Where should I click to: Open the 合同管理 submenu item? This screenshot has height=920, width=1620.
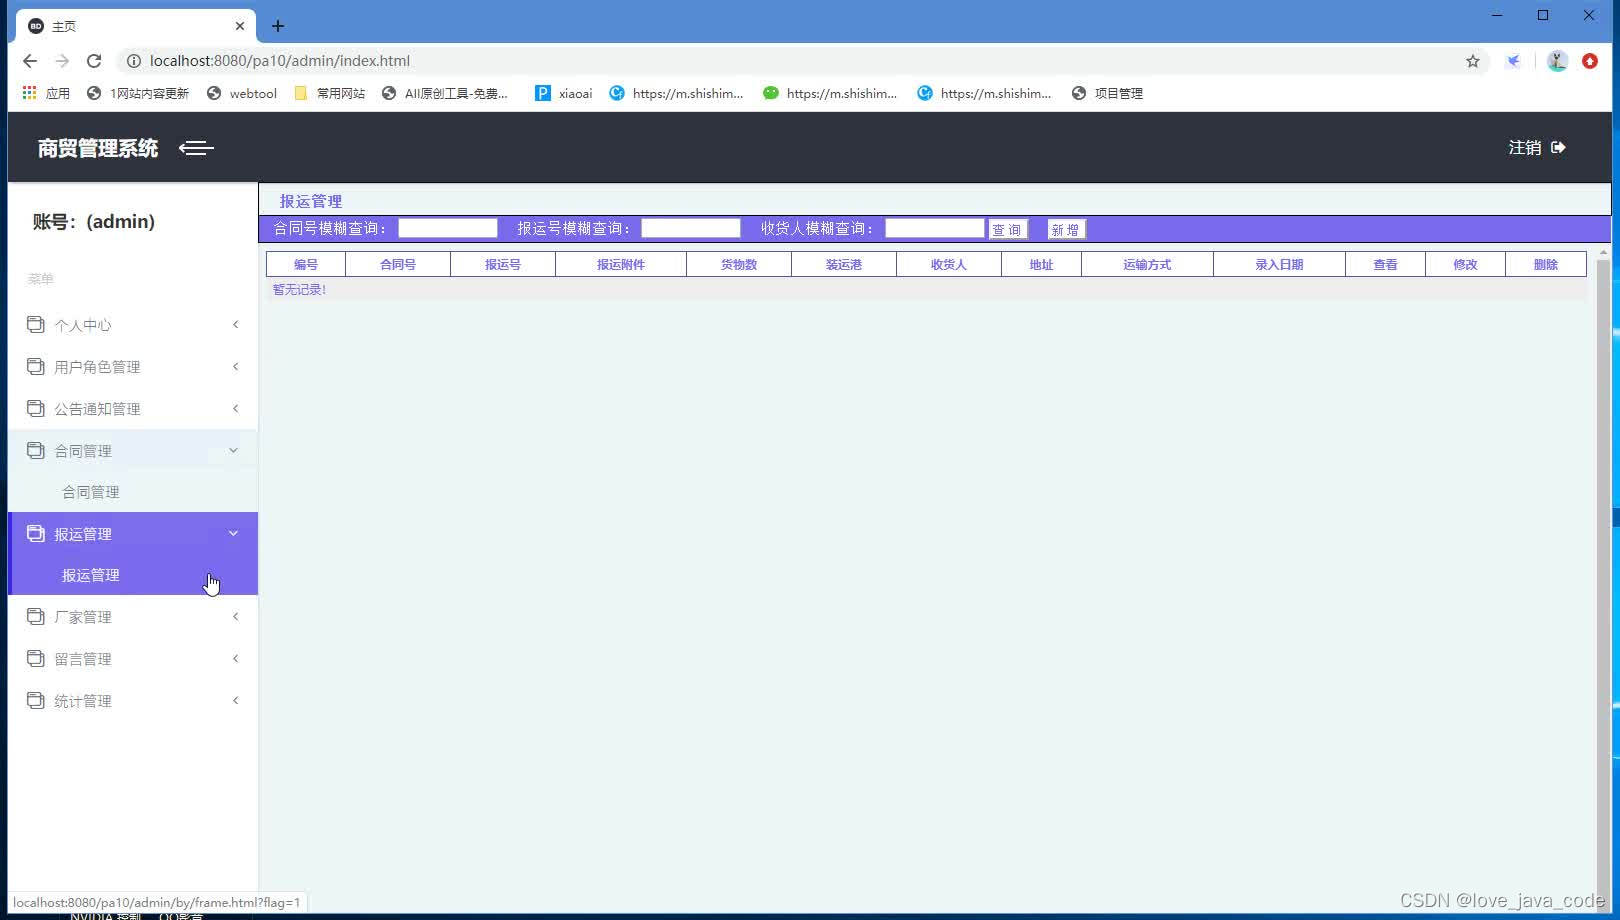tap(91, 492)
